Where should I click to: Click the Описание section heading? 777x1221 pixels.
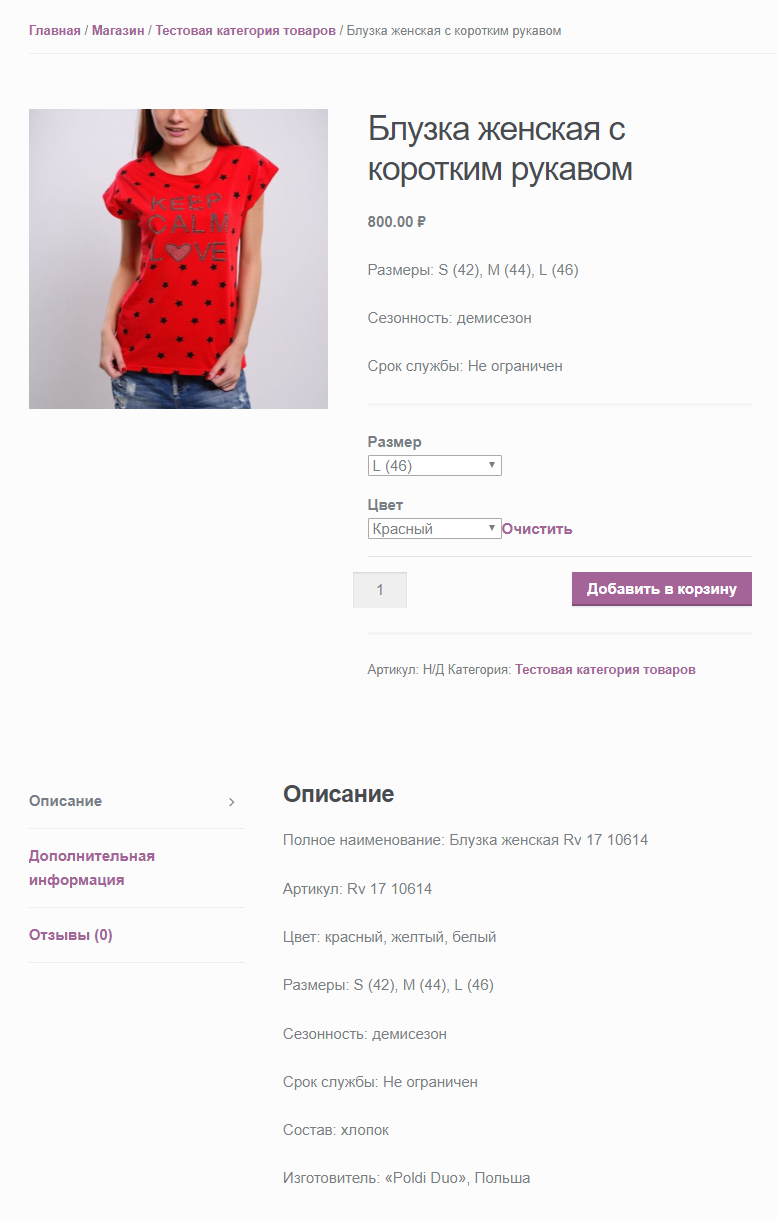pos(339,794)
